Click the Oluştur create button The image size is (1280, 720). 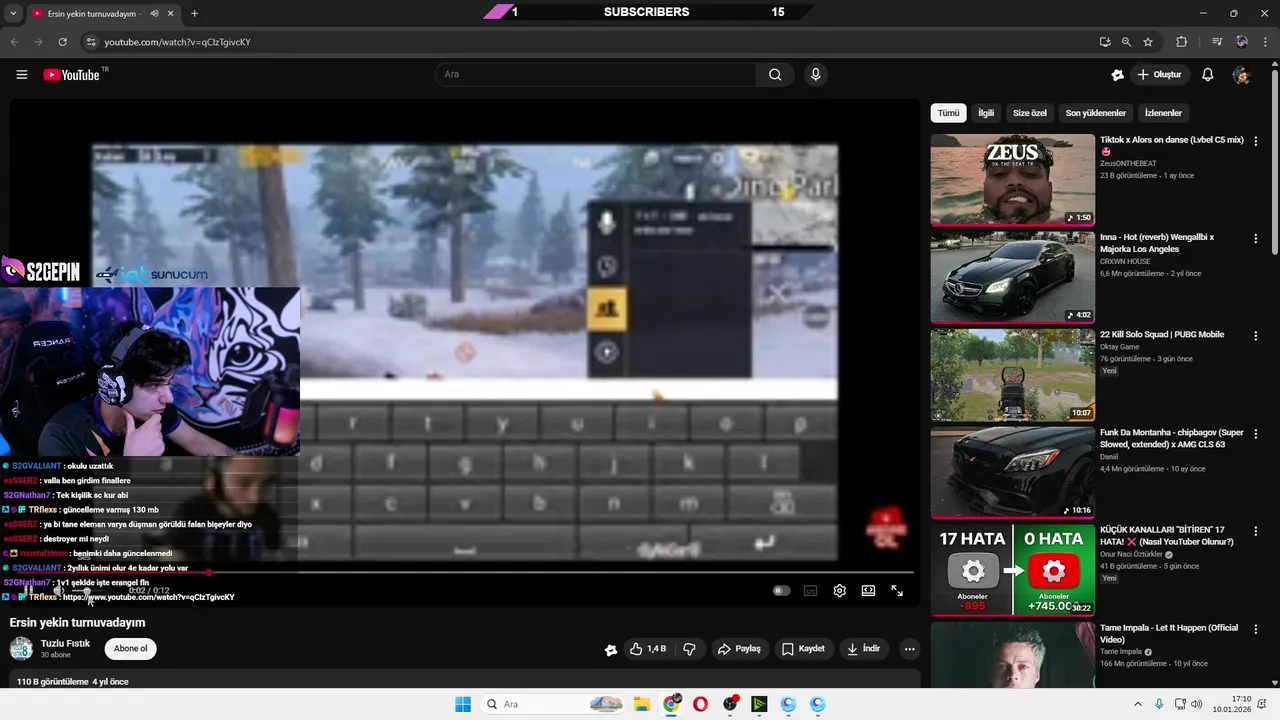pos(1159,75)
